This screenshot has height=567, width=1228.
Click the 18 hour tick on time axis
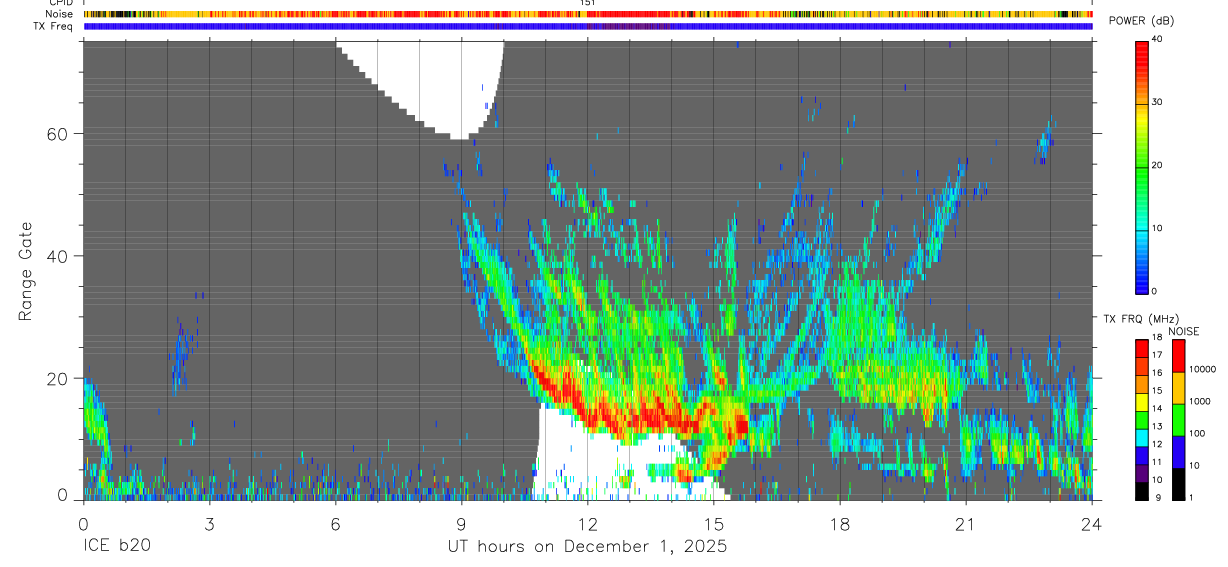pyautogui.click(x=840, y=523)
